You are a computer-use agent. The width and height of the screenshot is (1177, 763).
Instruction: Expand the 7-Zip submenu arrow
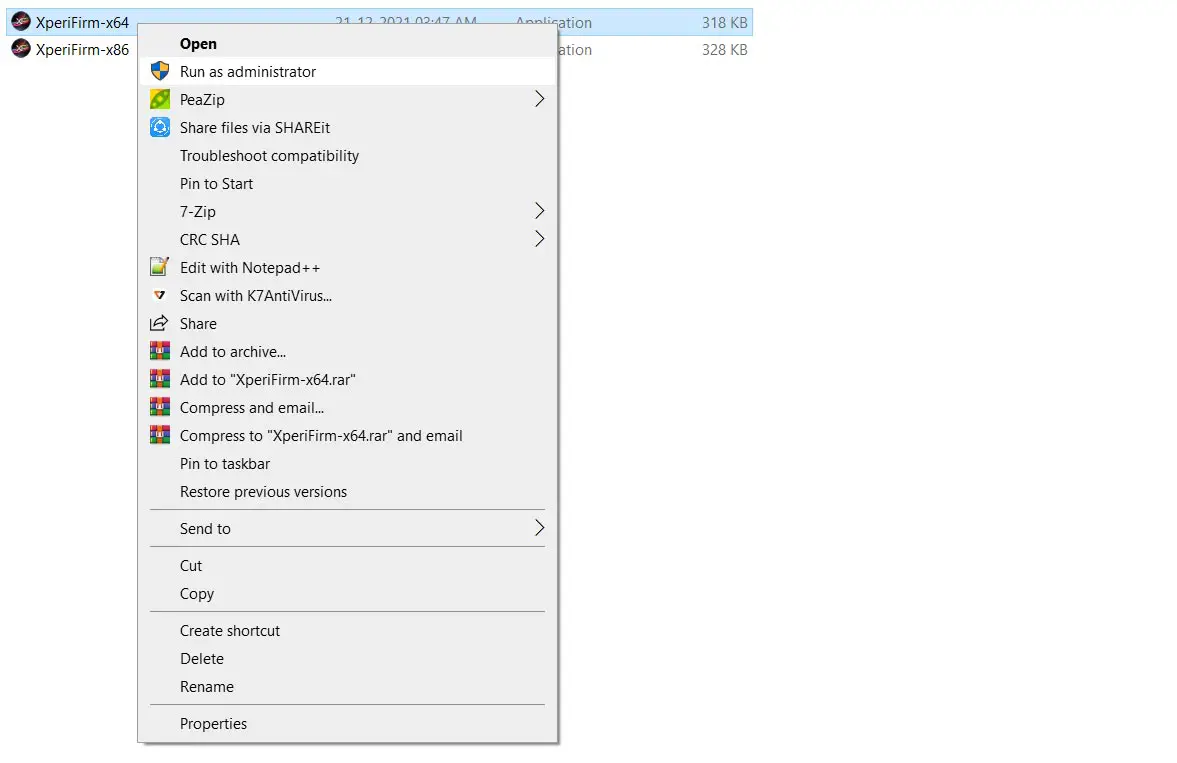click(539, 211)
